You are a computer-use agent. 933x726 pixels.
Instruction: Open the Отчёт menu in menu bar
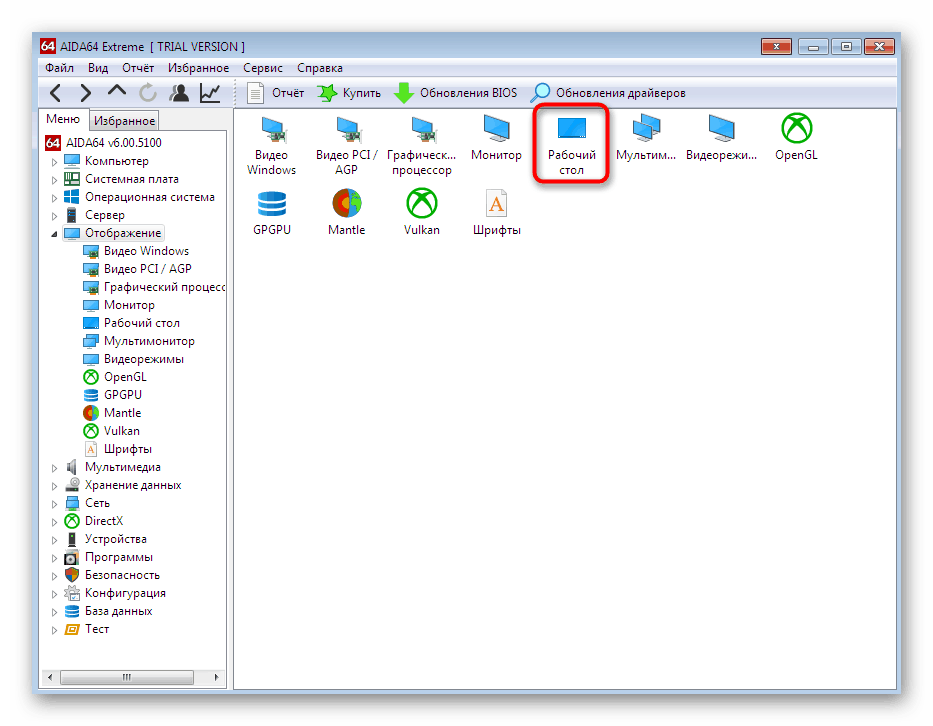click(x=138, y=68)
